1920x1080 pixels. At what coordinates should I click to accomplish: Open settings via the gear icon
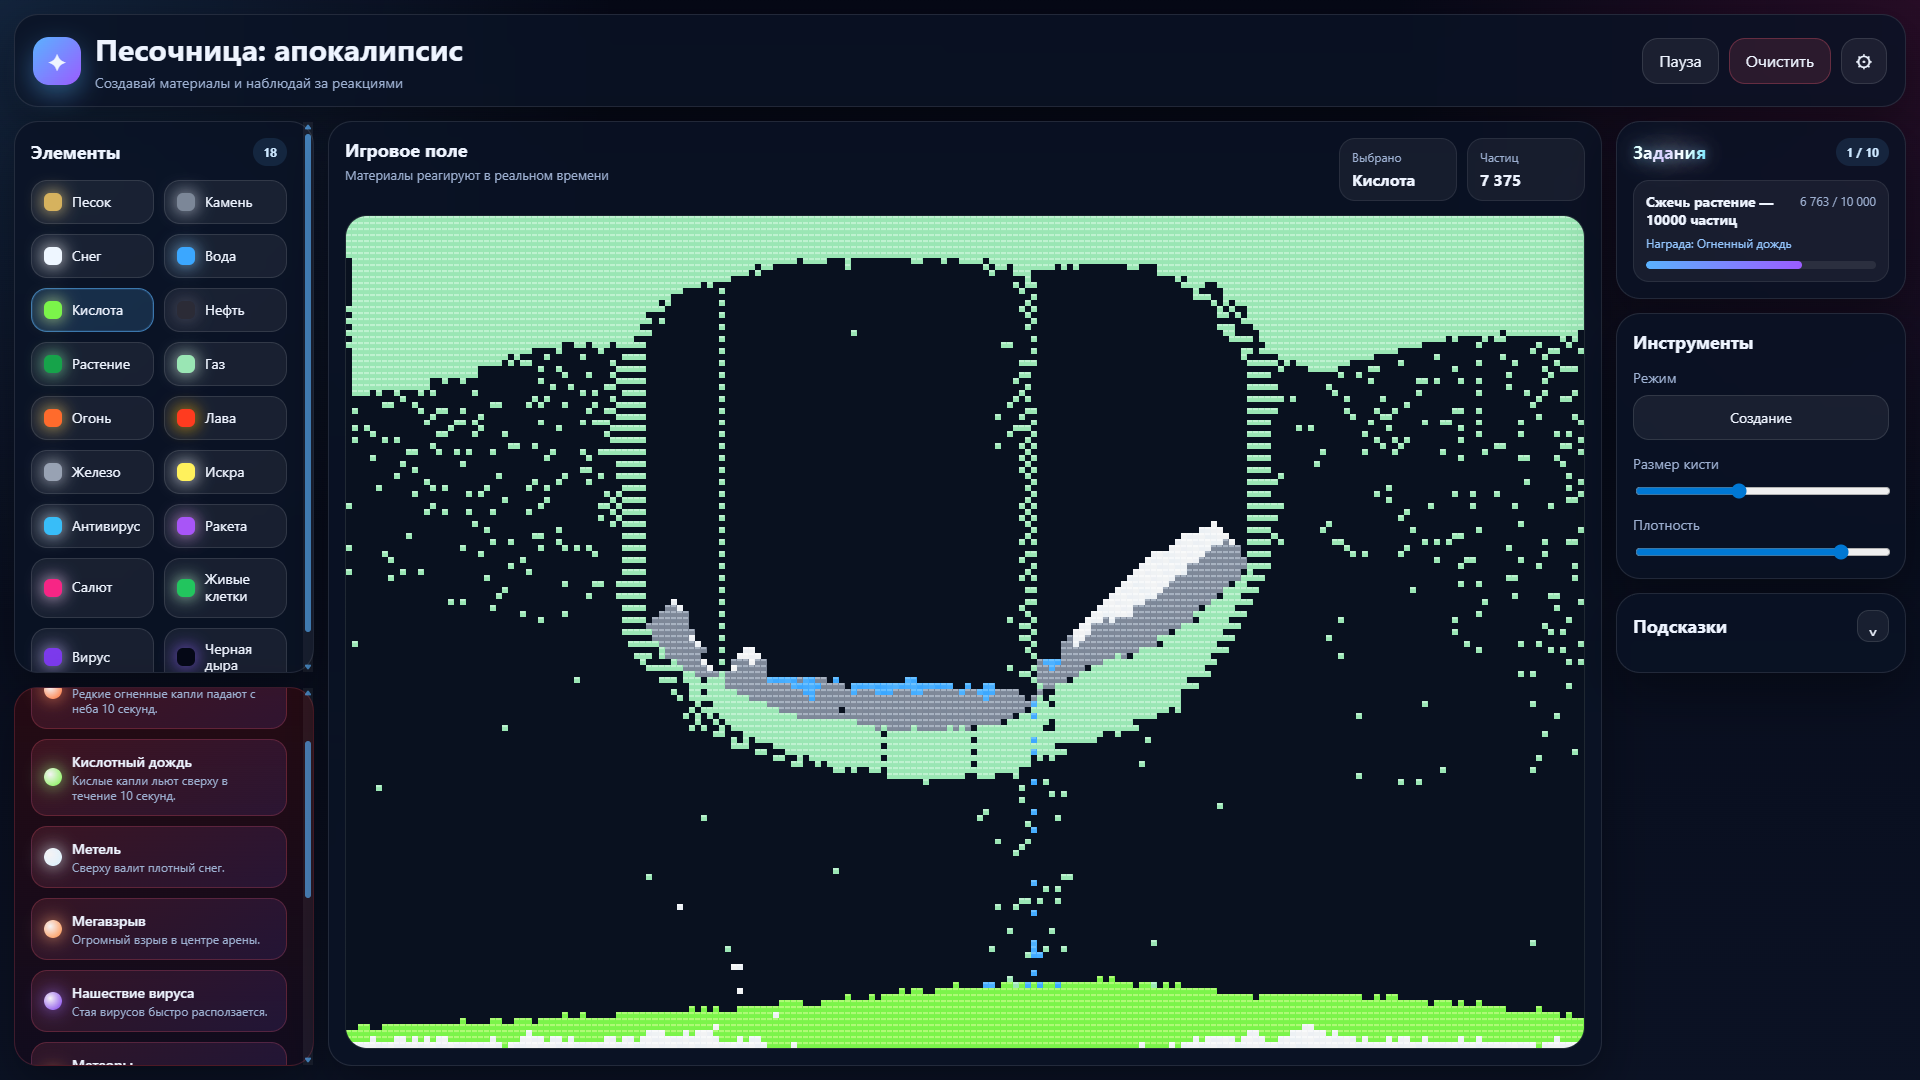click(1864, 61)
